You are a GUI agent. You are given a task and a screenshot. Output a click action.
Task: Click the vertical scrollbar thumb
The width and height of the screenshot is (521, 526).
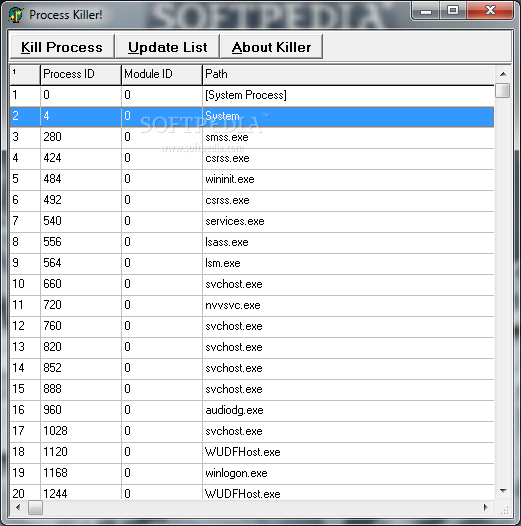click(503, 91)
